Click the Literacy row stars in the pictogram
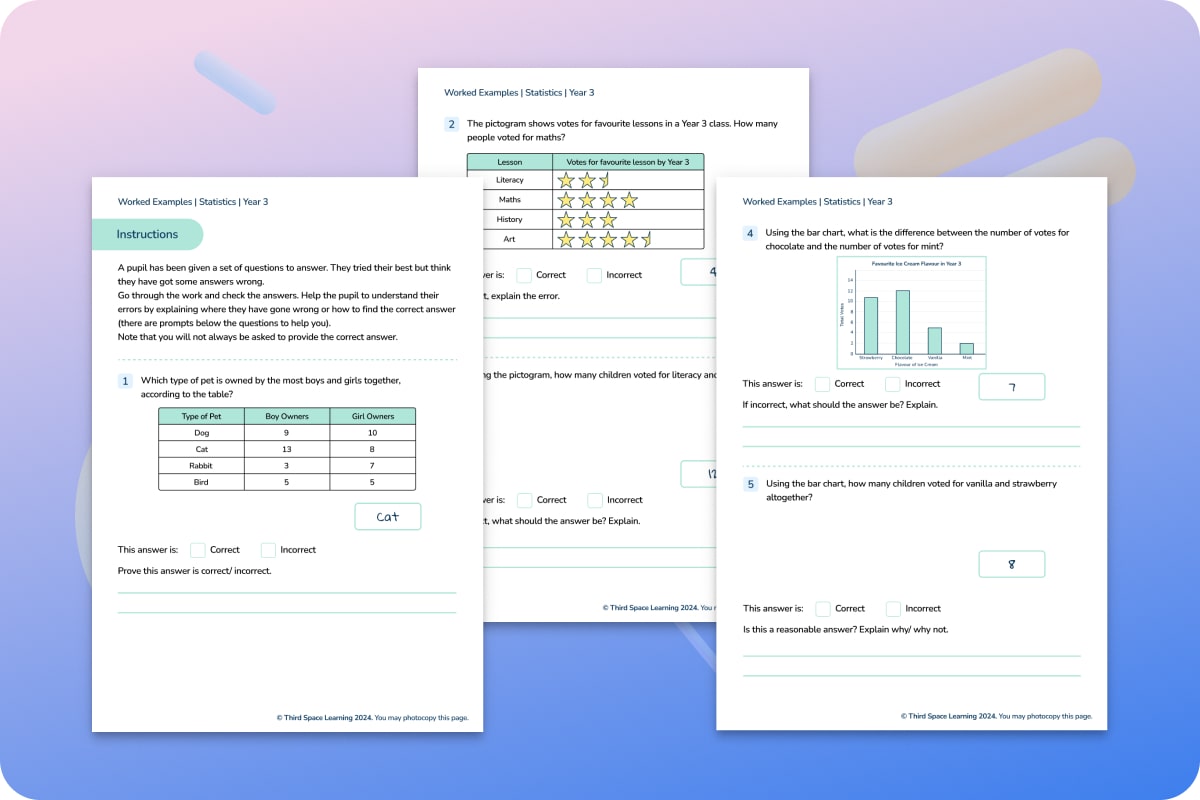This screenshot has height=800, width=1200. coord(583,180)
